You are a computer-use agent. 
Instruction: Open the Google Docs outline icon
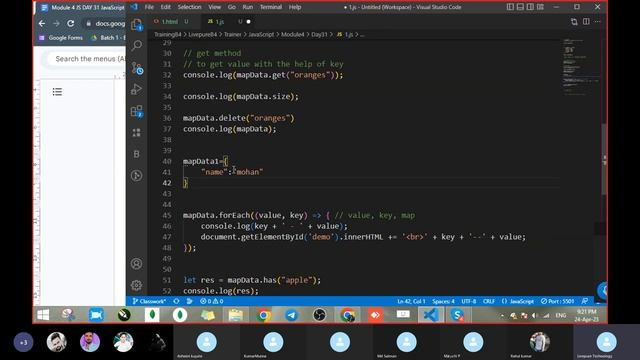coord(57,92)
